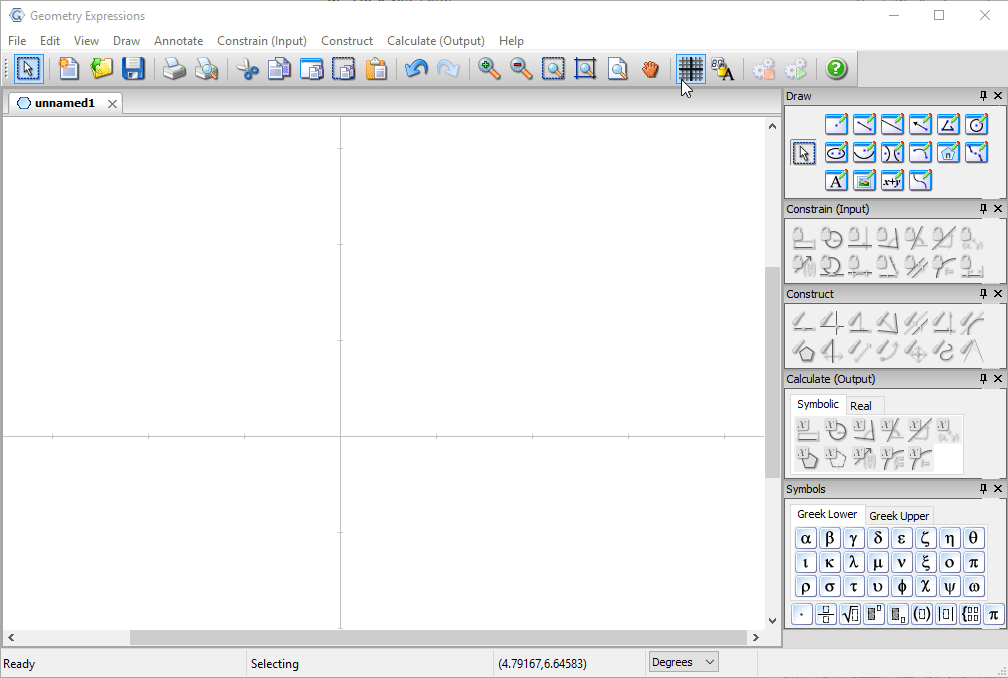The width and height of the screenshot is (1008, 678).
Task: Select the Draw Circle tool
Action: coord(976,125)
